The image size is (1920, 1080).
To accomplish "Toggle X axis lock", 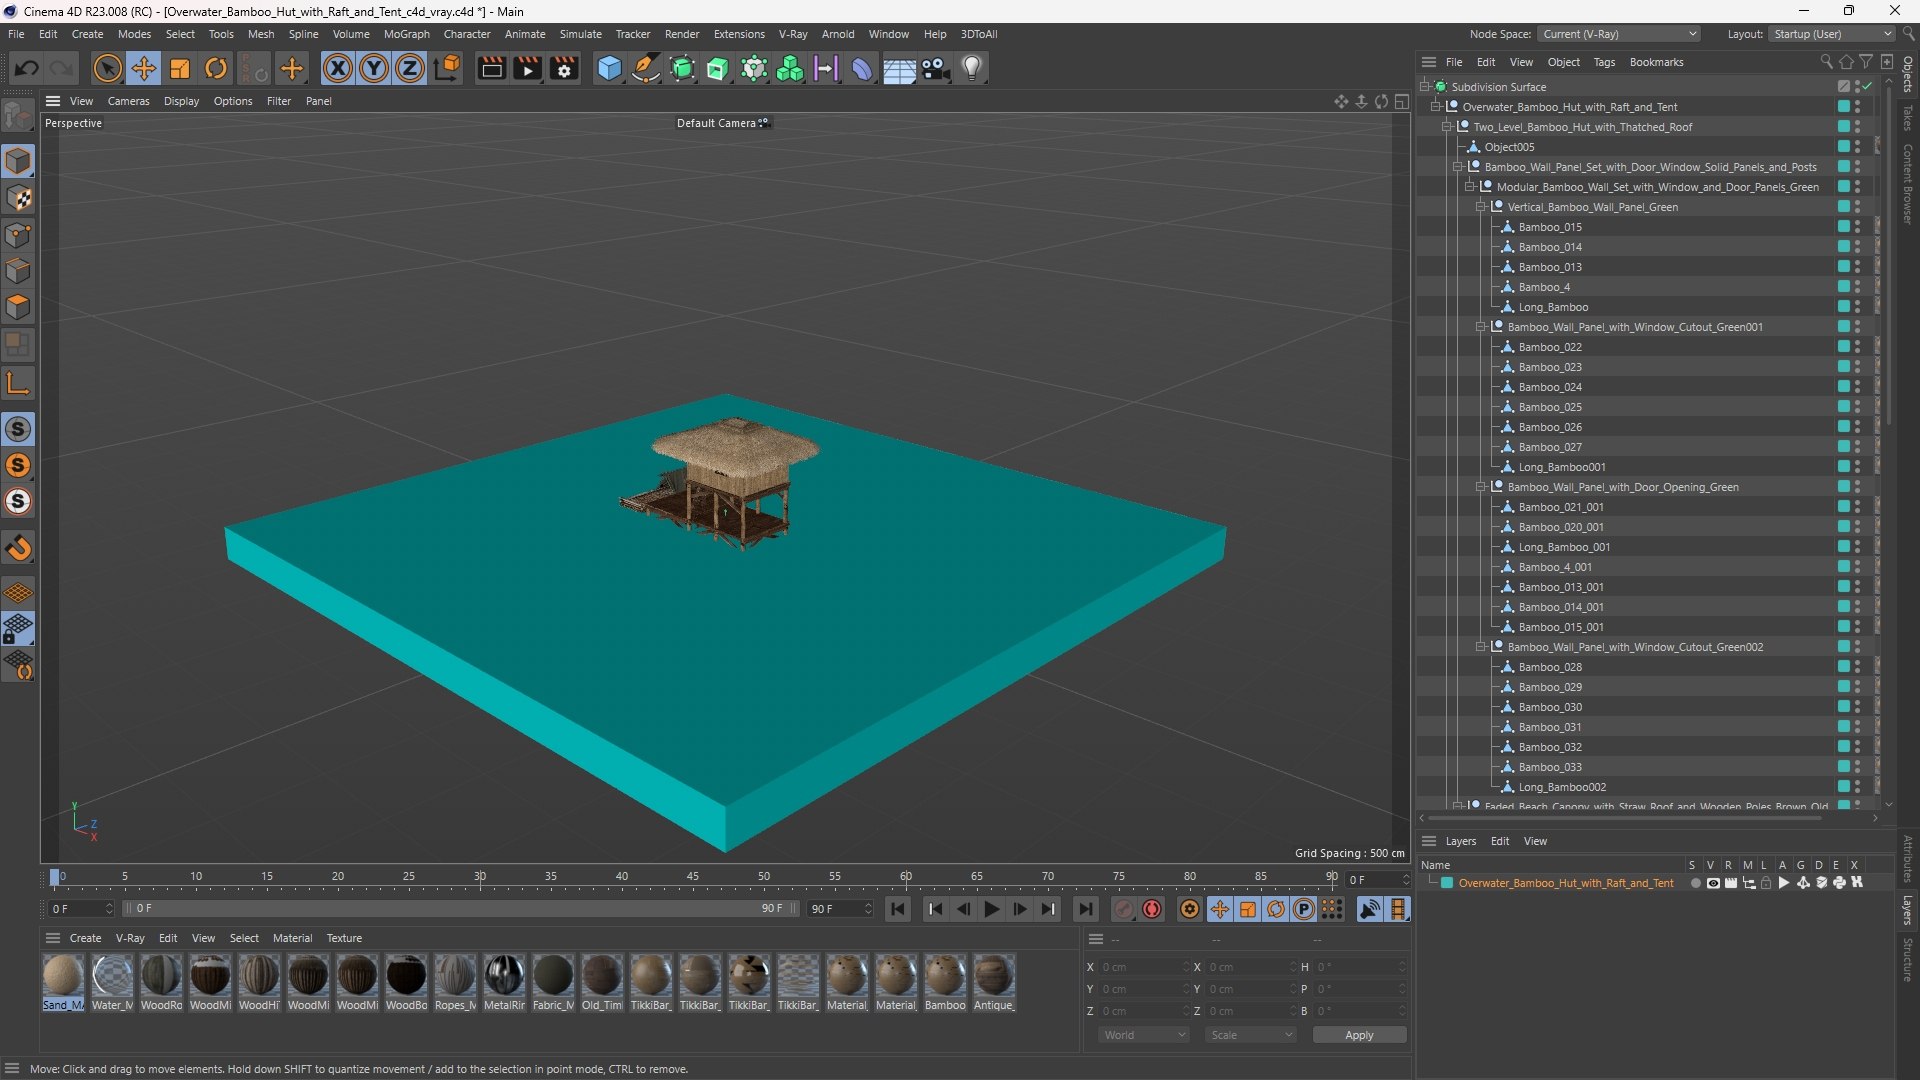I will [338, 68].
